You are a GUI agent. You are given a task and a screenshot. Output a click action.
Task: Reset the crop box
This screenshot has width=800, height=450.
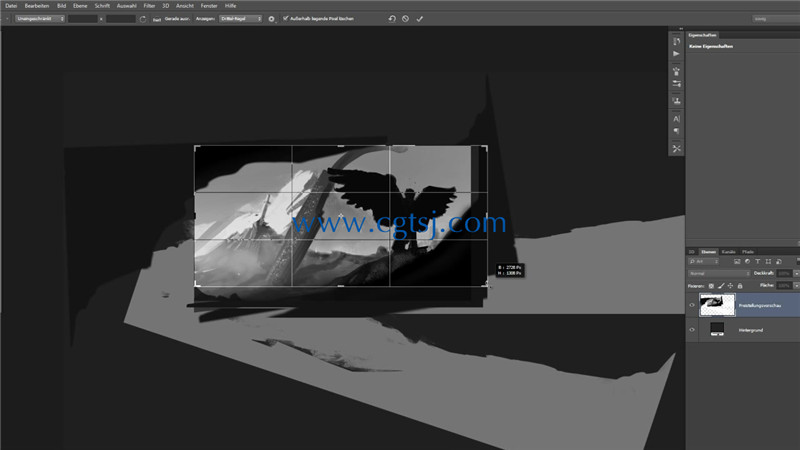coord(392,19)
